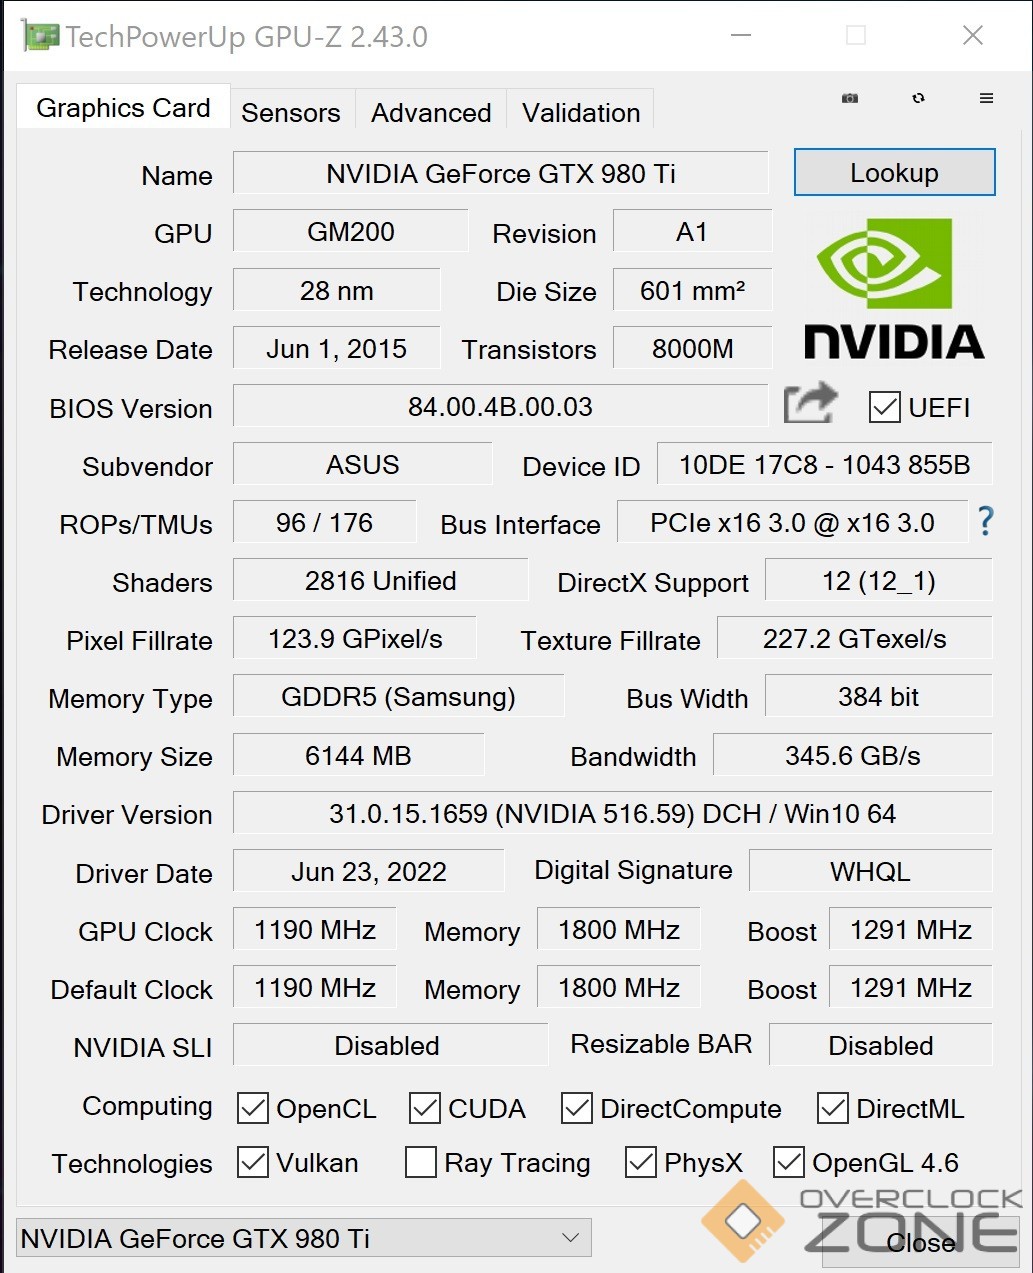Click the GPU-Z app icon in the title bar

click(x=39, y=36)
